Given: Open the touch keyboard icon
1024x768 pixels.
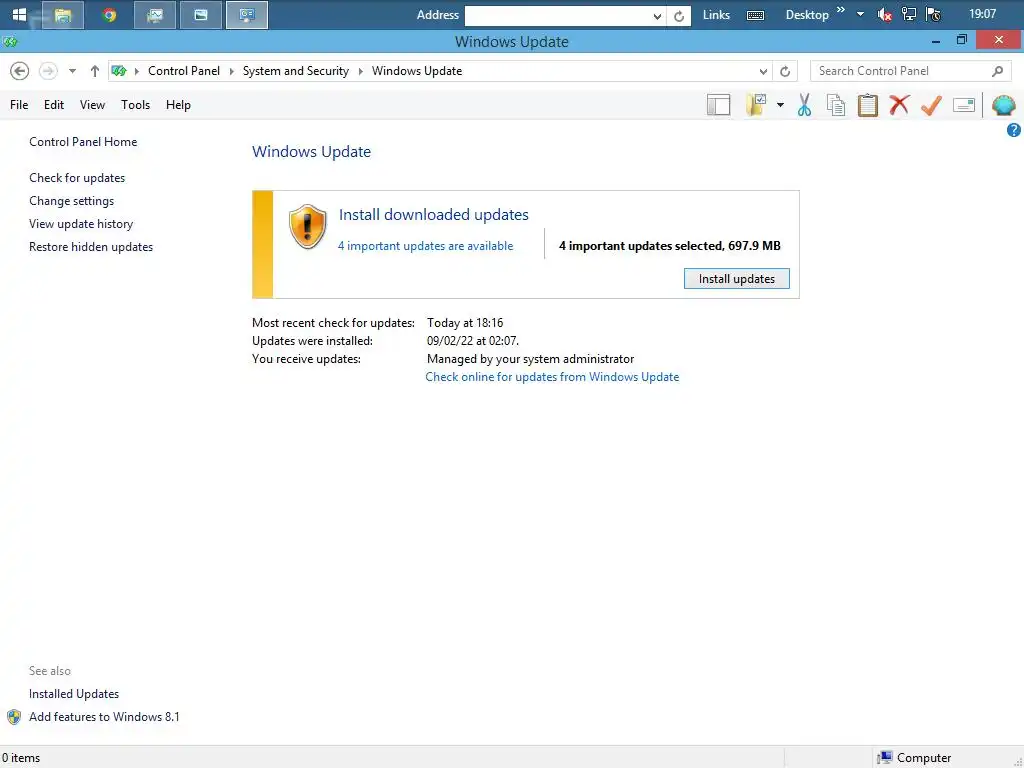Looking at the screenshot, I should [x=755, y=16].
